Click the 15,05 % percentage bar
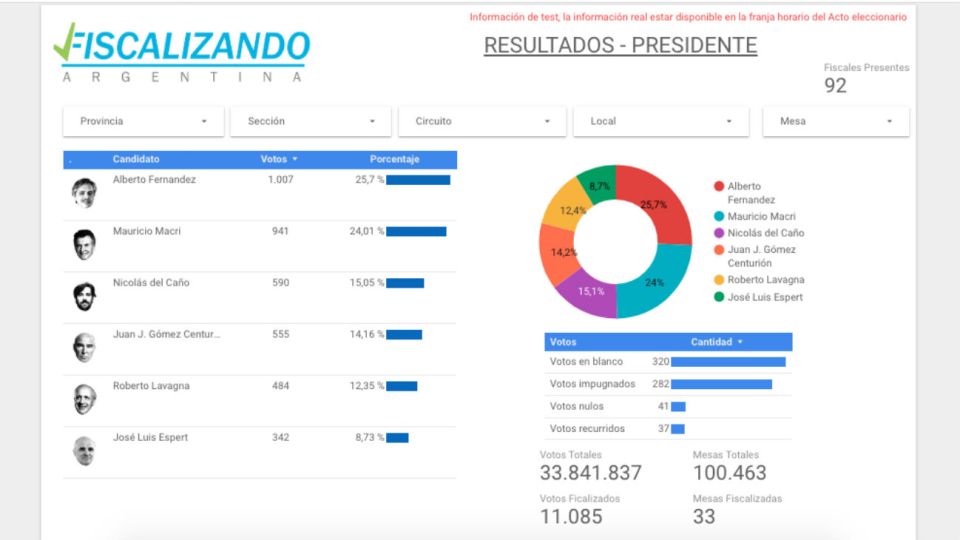Image resolution: width=960 pixels, height=540 pixels. pyautogui.click(x=405, y=283)
